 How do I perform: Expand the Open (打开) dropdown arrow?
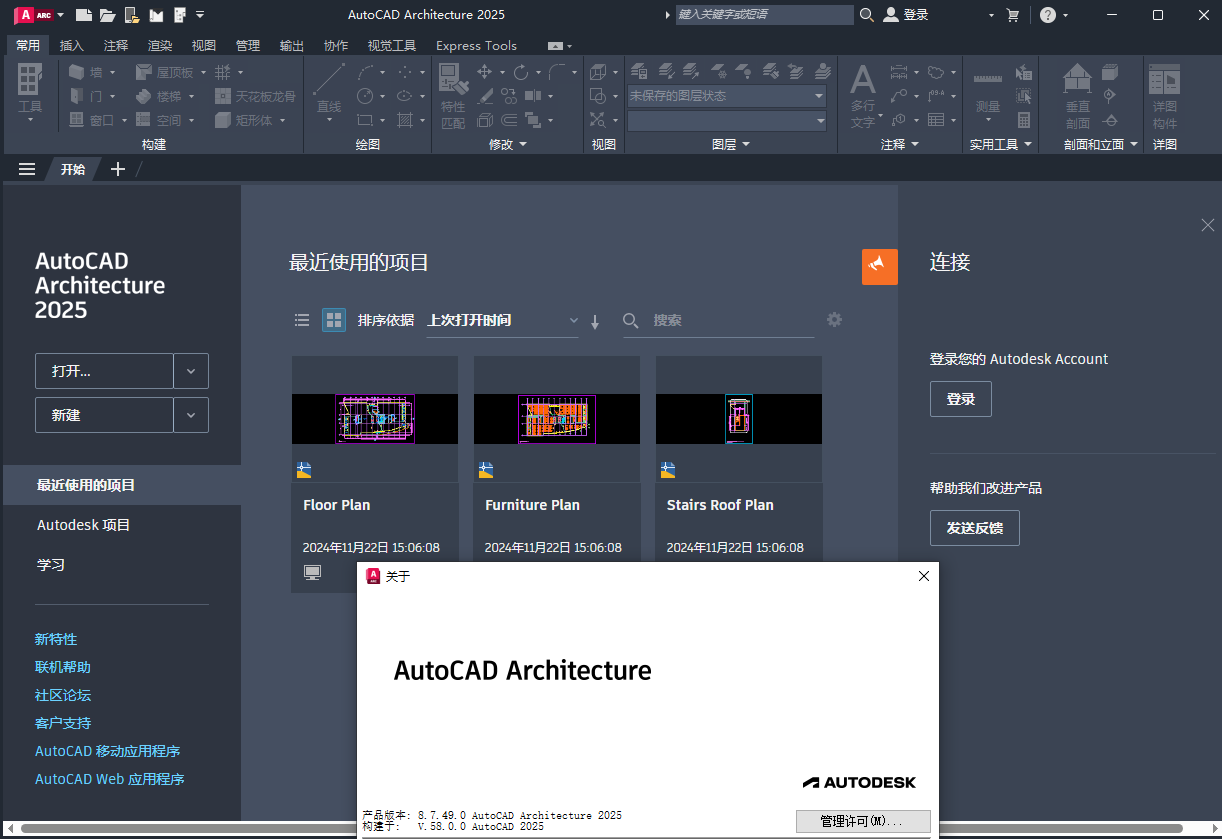[191, 370]
